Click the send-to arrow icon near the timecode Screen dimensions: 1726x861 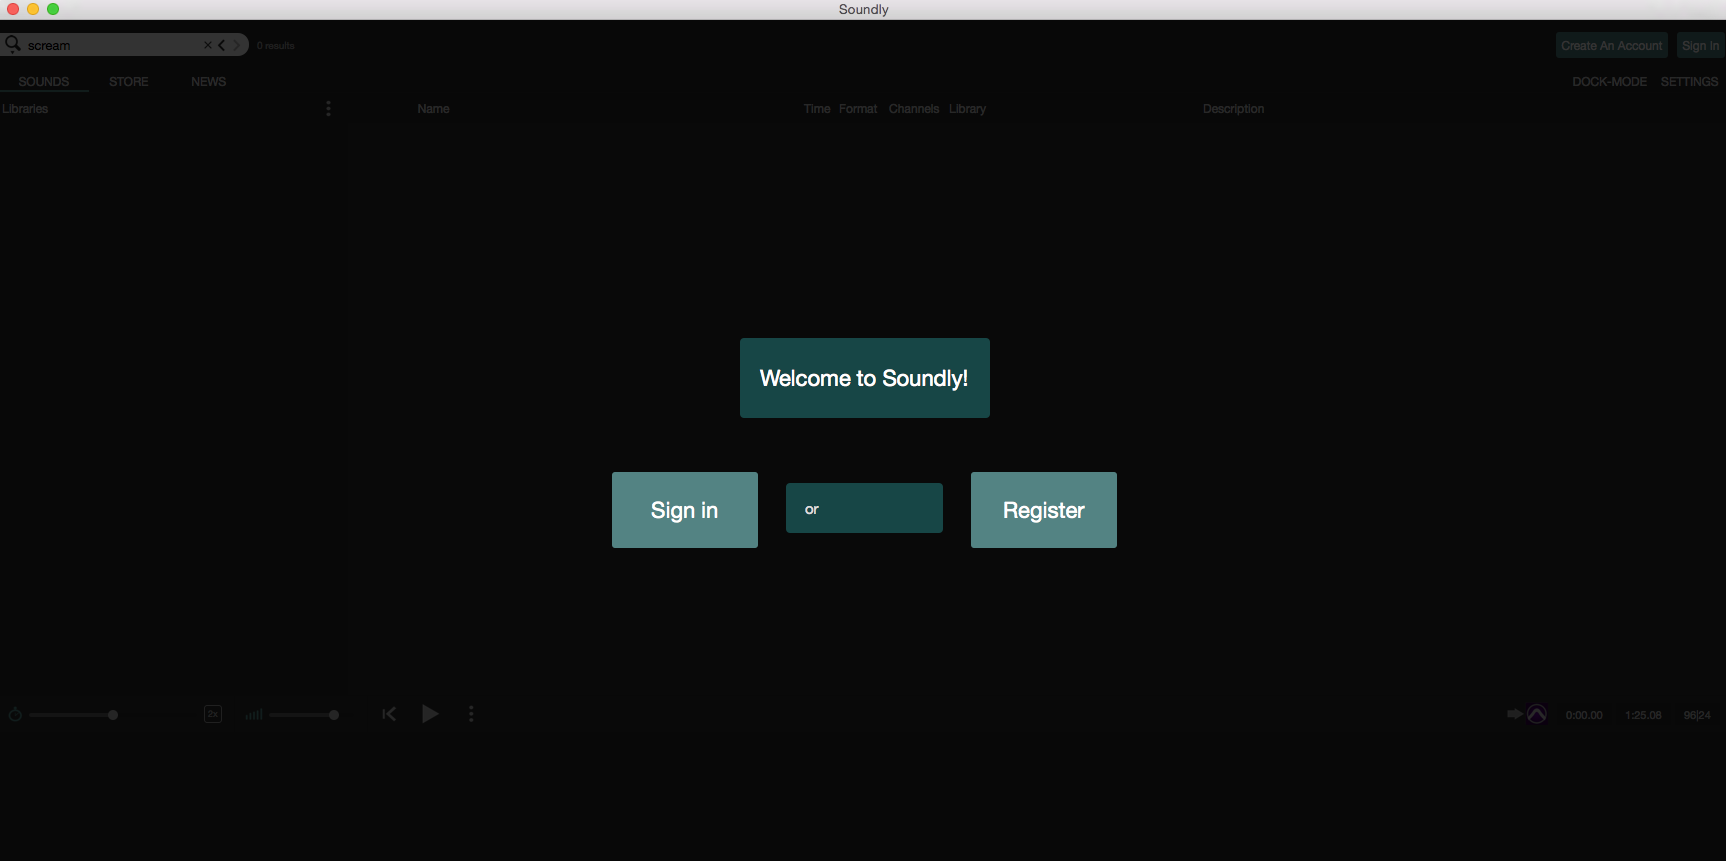point(1515,714)
